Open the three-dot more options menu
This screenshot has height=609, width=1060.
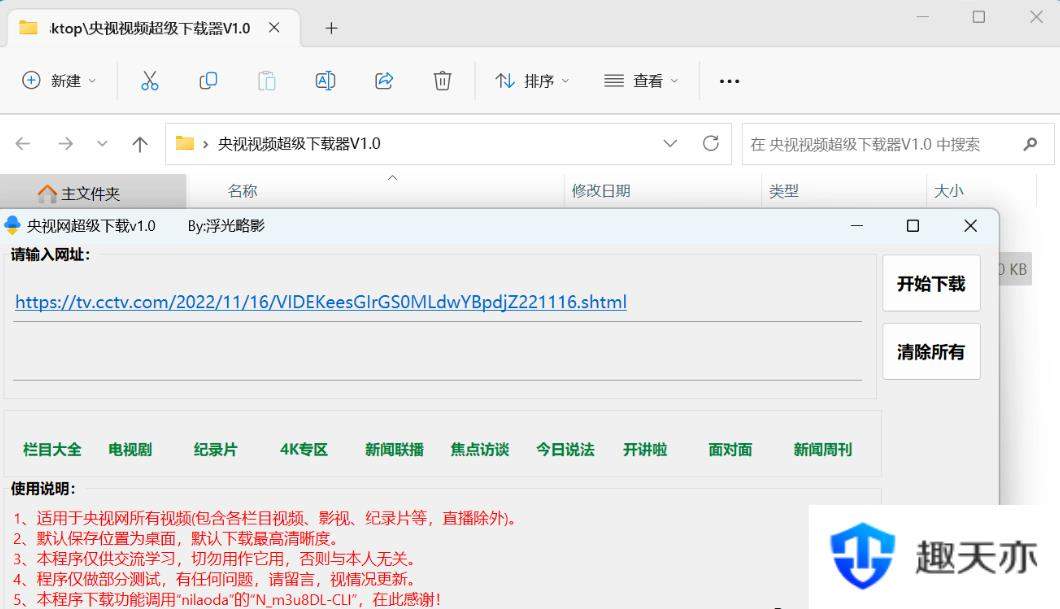(x=729, y=81)
